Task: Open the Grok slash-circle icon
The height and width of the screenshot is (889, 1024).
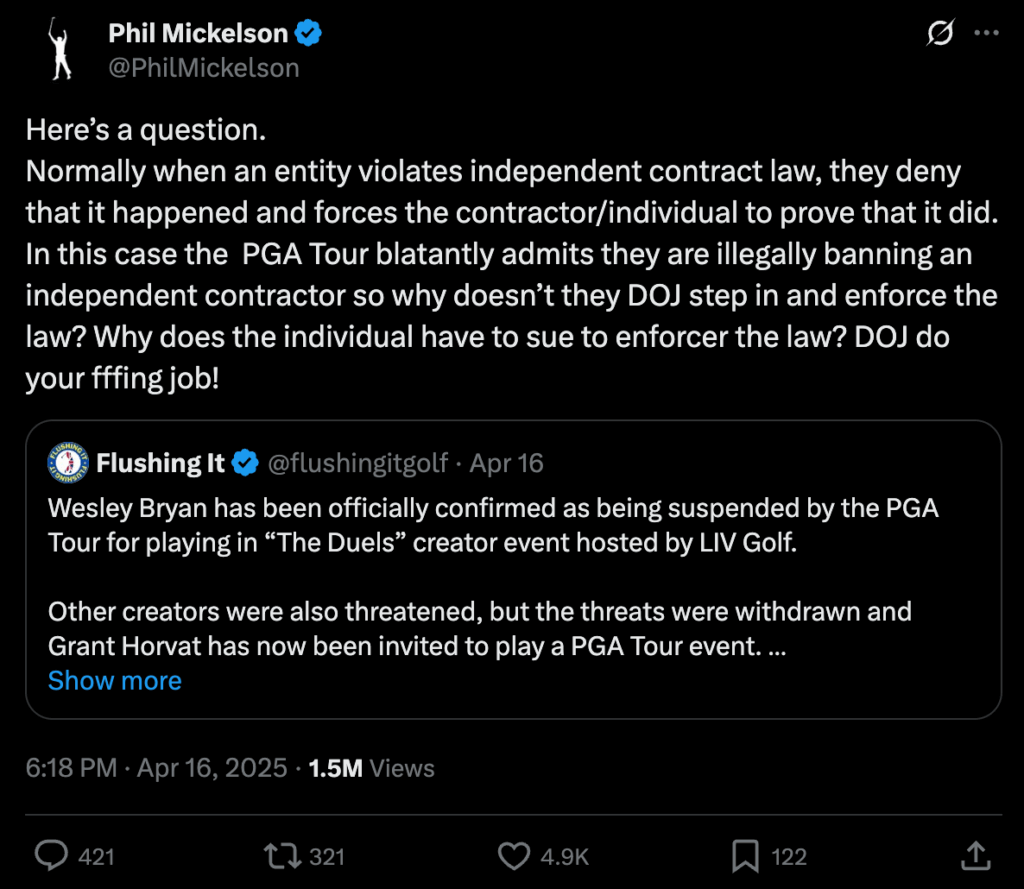Action: pyautogui.click(x=940, y=34)
